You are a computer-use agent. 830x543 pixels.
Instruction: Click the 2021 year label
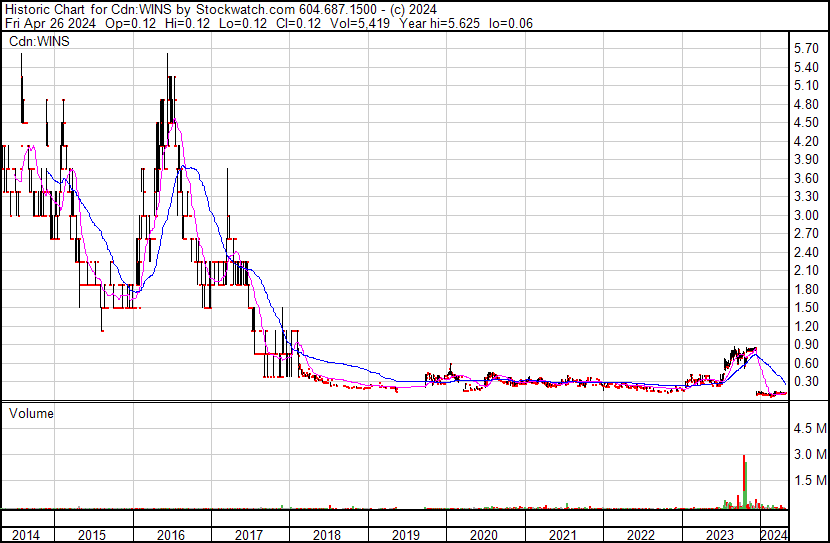click(x=564, y=535)
